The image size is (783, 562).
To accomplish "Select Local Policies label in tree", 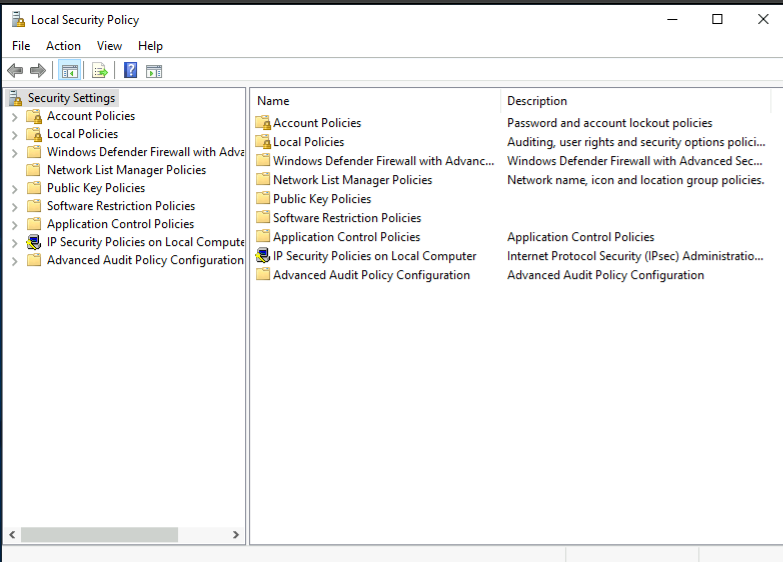I will point(82,134).
